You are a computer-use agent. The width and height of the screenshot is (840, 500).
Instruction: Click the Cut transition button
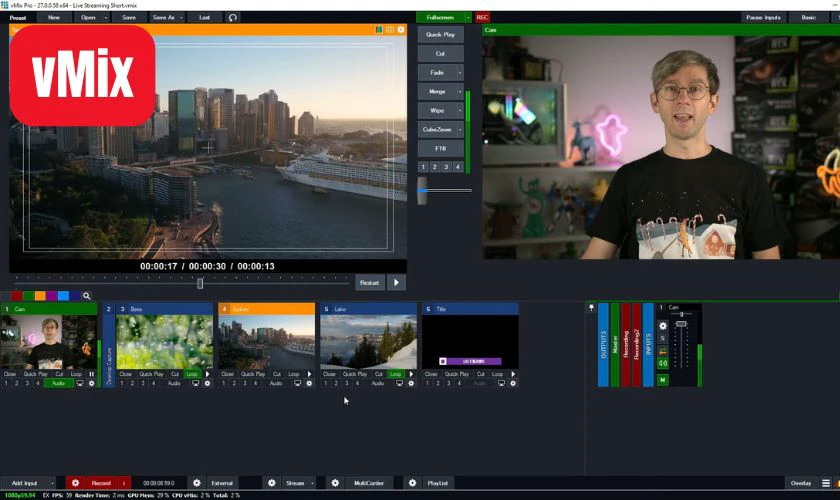pyautogui.click(x=440, y=54)
